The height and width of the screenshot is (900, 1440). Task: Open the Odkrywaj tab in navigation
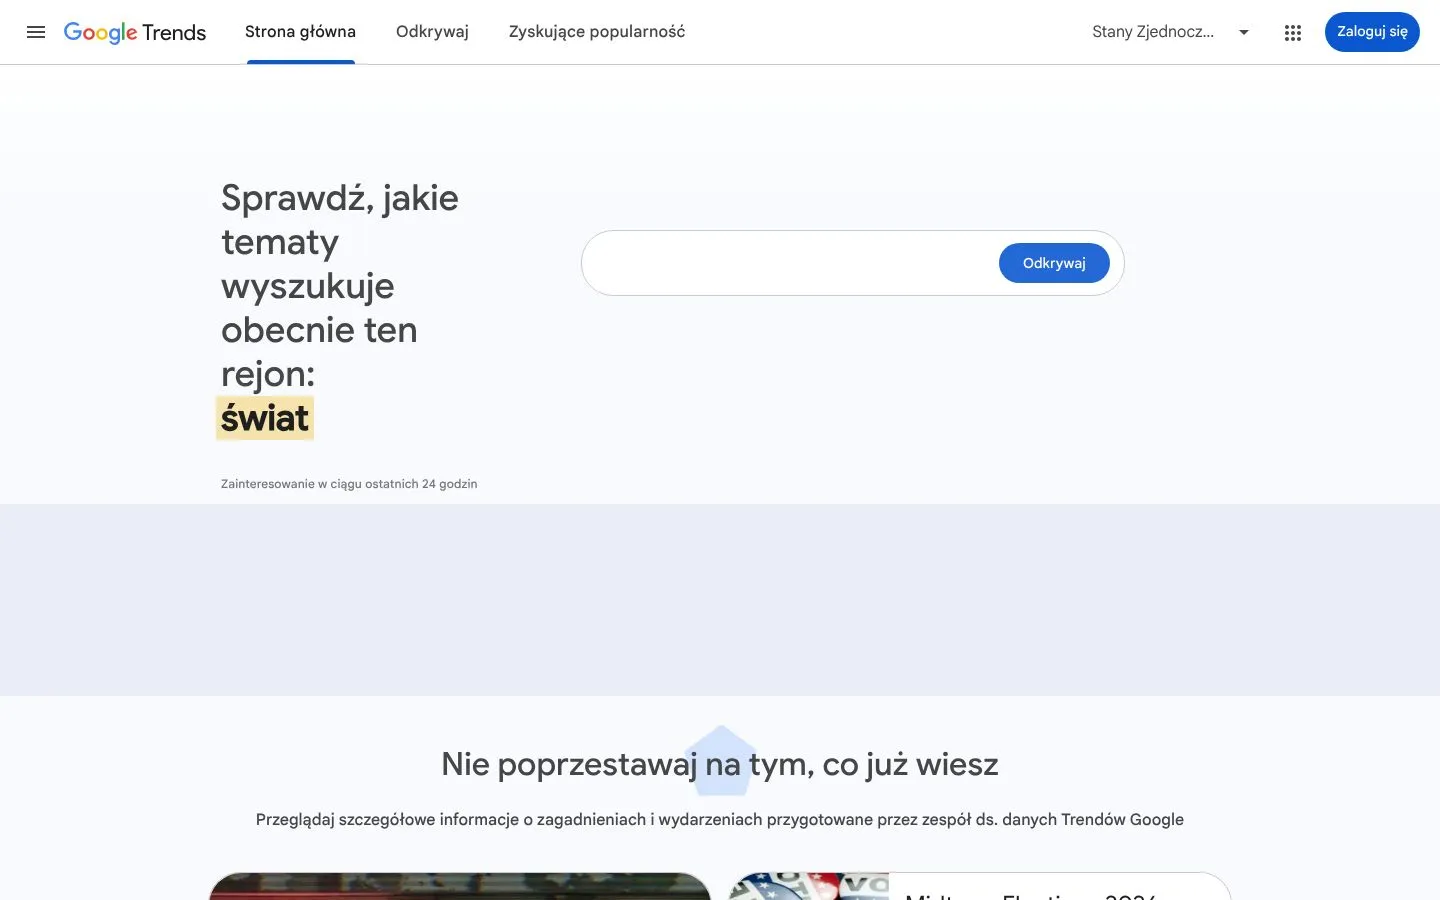[x=432, y=32]
